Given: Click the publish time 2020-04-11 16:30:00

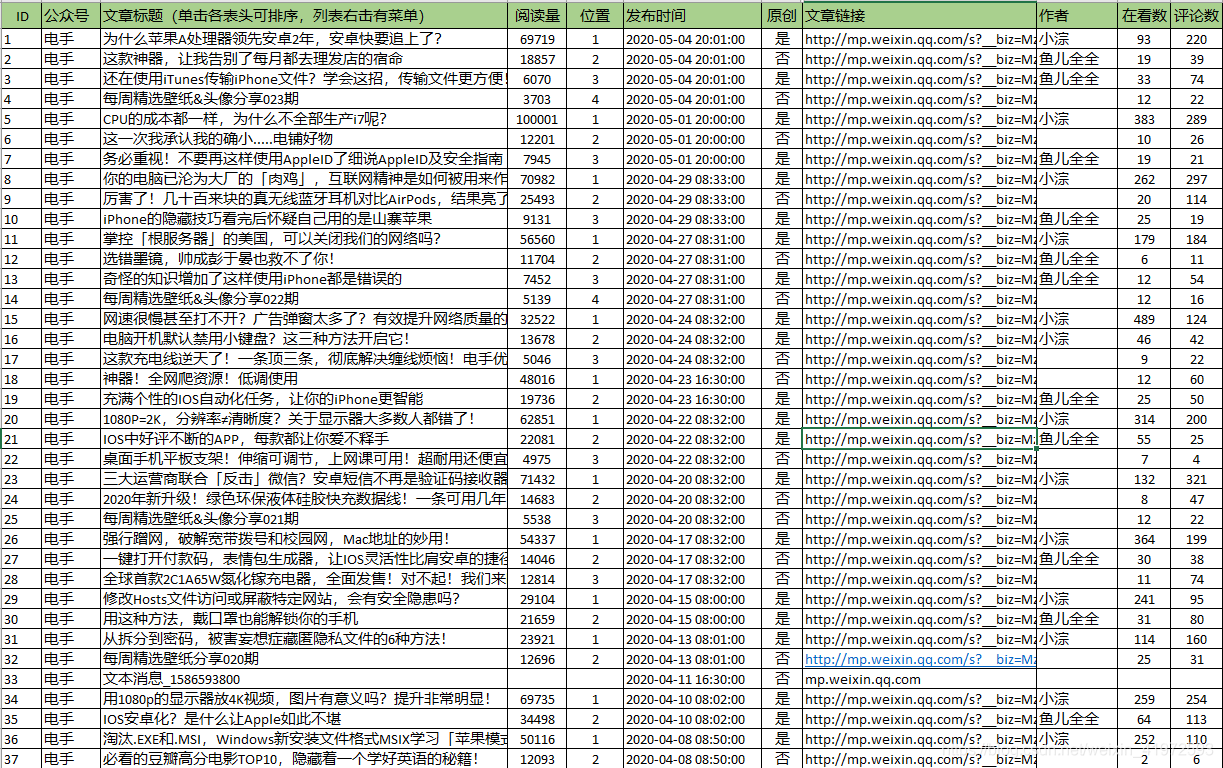Looking at the screenshot, I should (685, 679).
